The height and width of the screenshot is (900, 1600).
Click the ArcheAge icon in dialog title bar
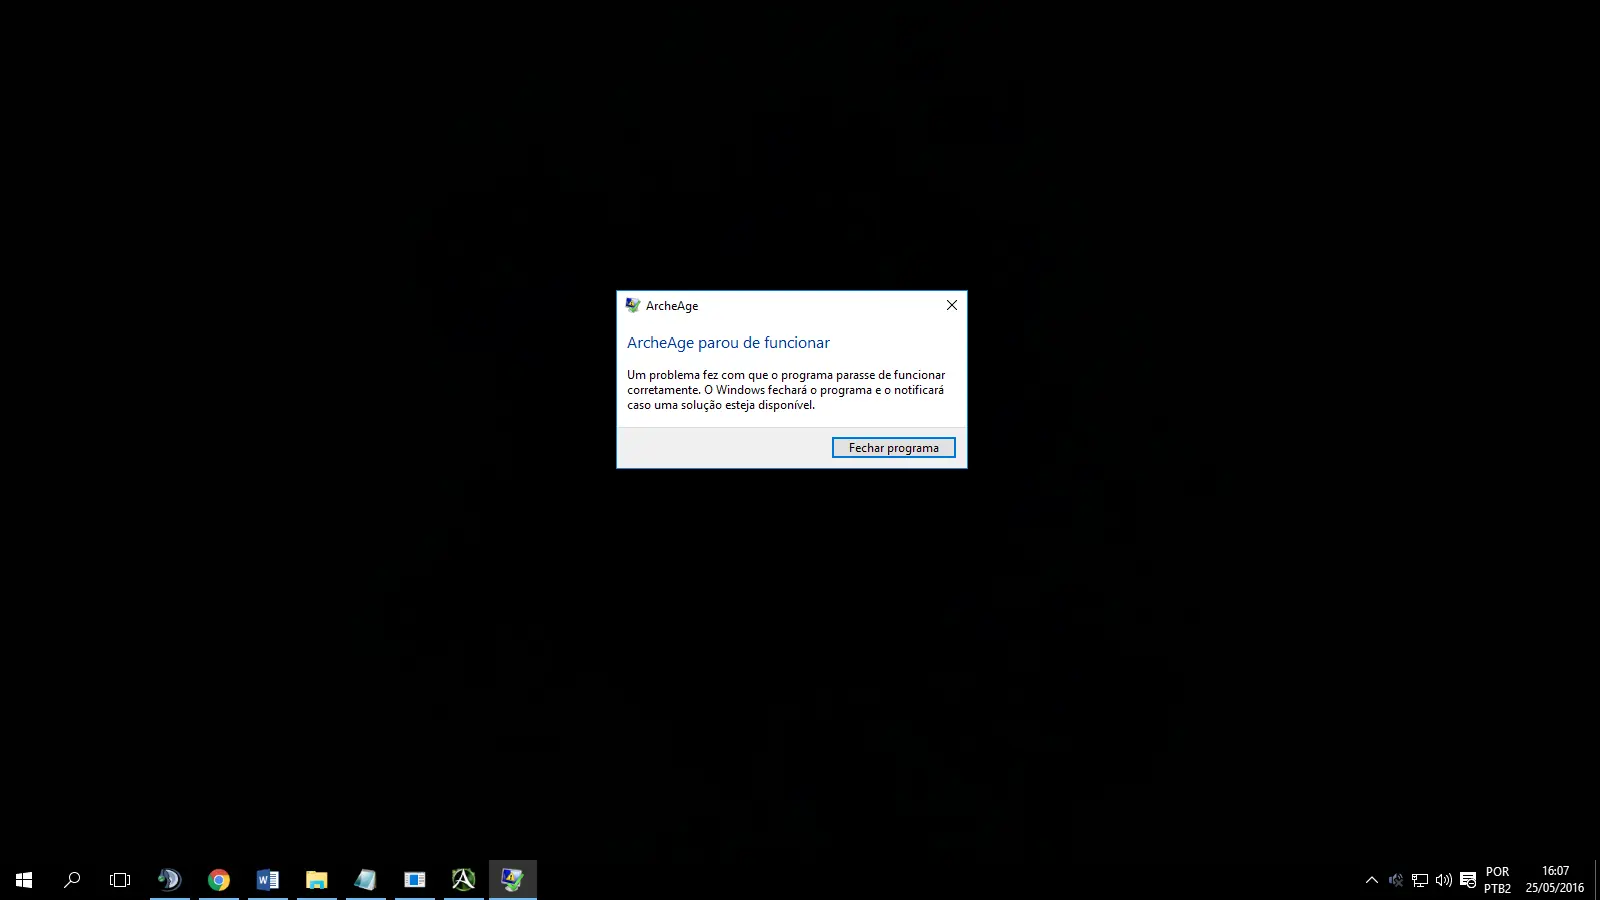coord(633,305)
